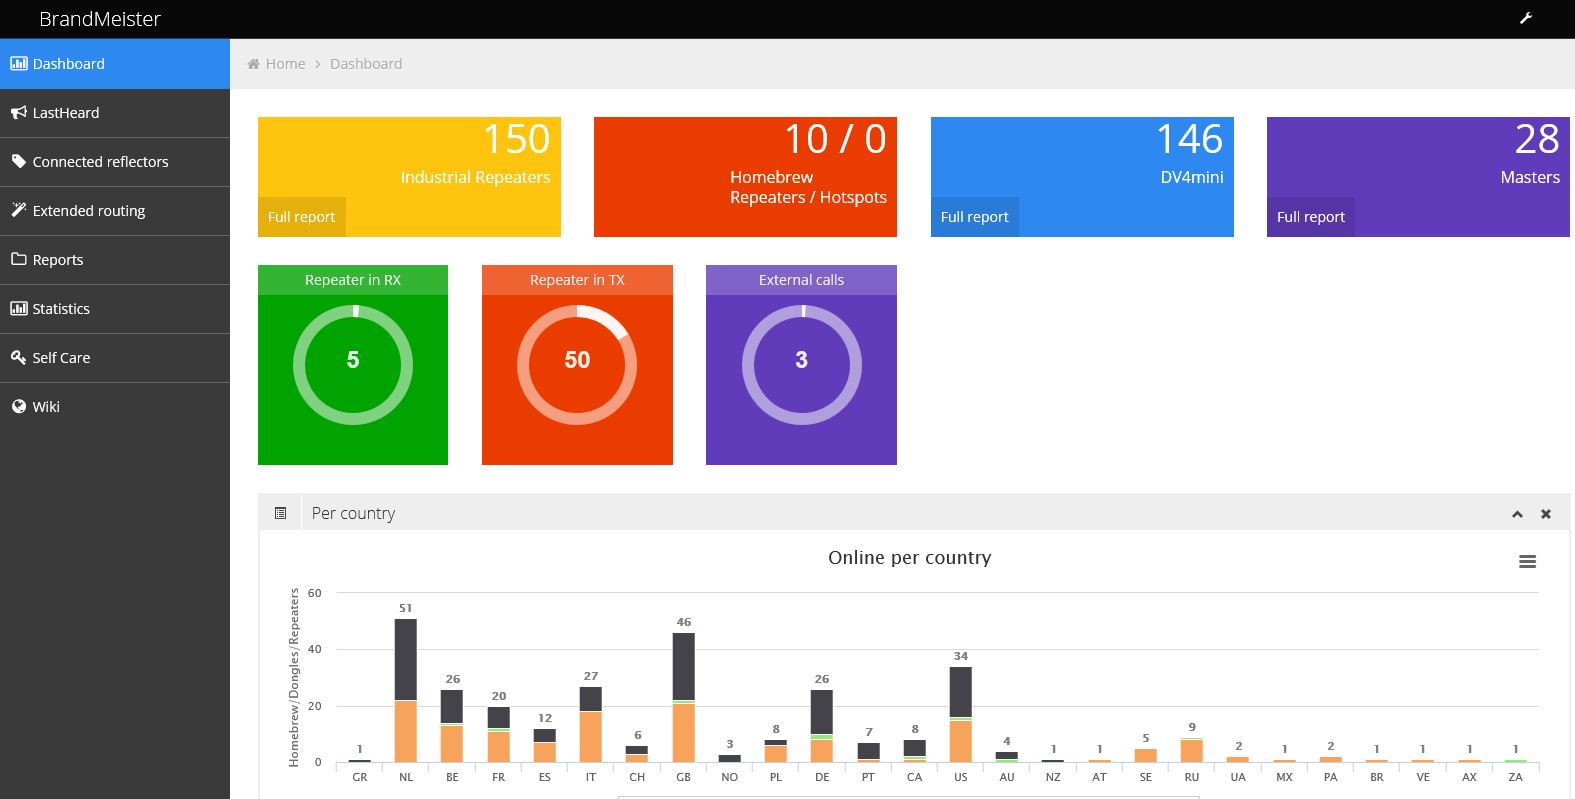Image resolution: width=1575 pixels, height=799 pixels.
Task: Click the BE bar in the chart
Action: coord(452,726)
